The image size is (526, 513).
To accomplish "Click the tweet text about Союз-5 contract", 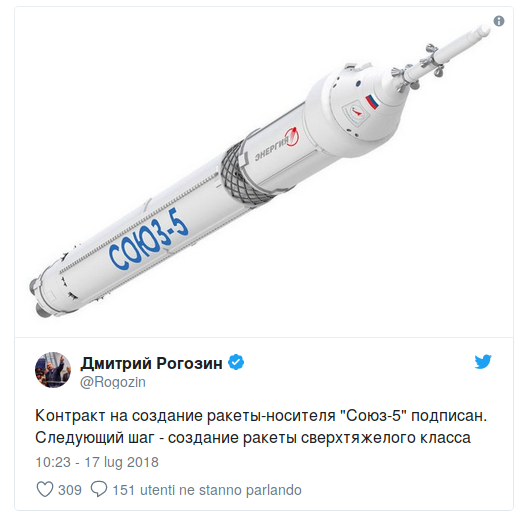I will (261, 427).
